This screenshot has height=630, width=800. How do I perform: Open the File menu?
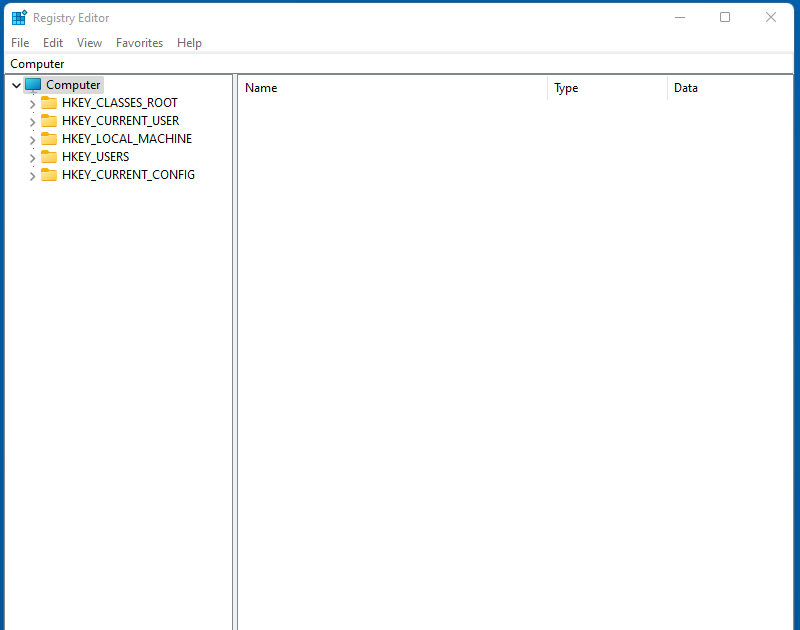coord(19,42)
